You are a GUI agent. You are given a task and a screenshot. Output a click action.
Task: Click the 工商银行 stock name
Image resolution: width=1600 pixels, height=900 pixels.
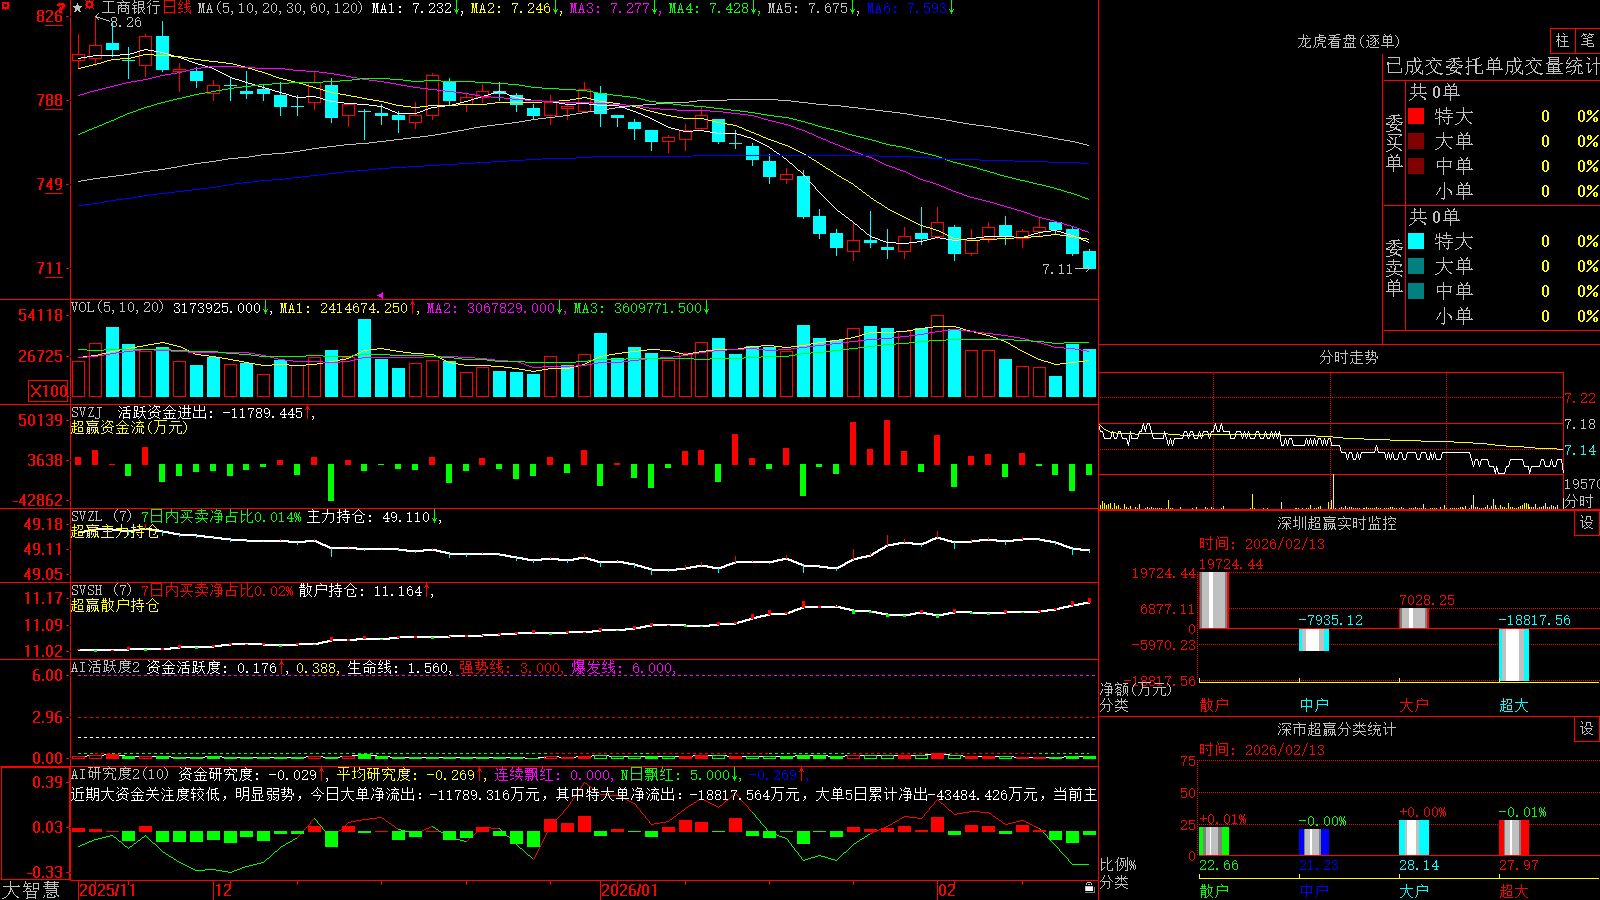tap(130, 8)
